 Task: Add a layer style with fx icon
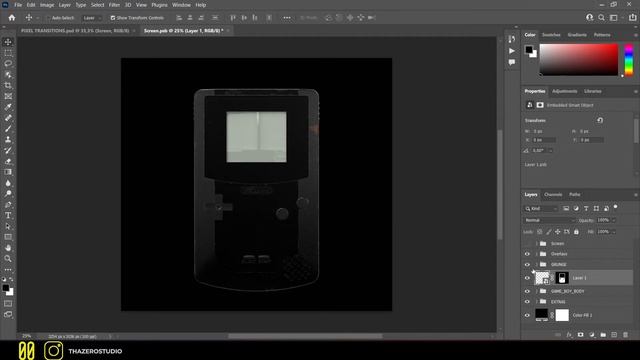(569, 335)
